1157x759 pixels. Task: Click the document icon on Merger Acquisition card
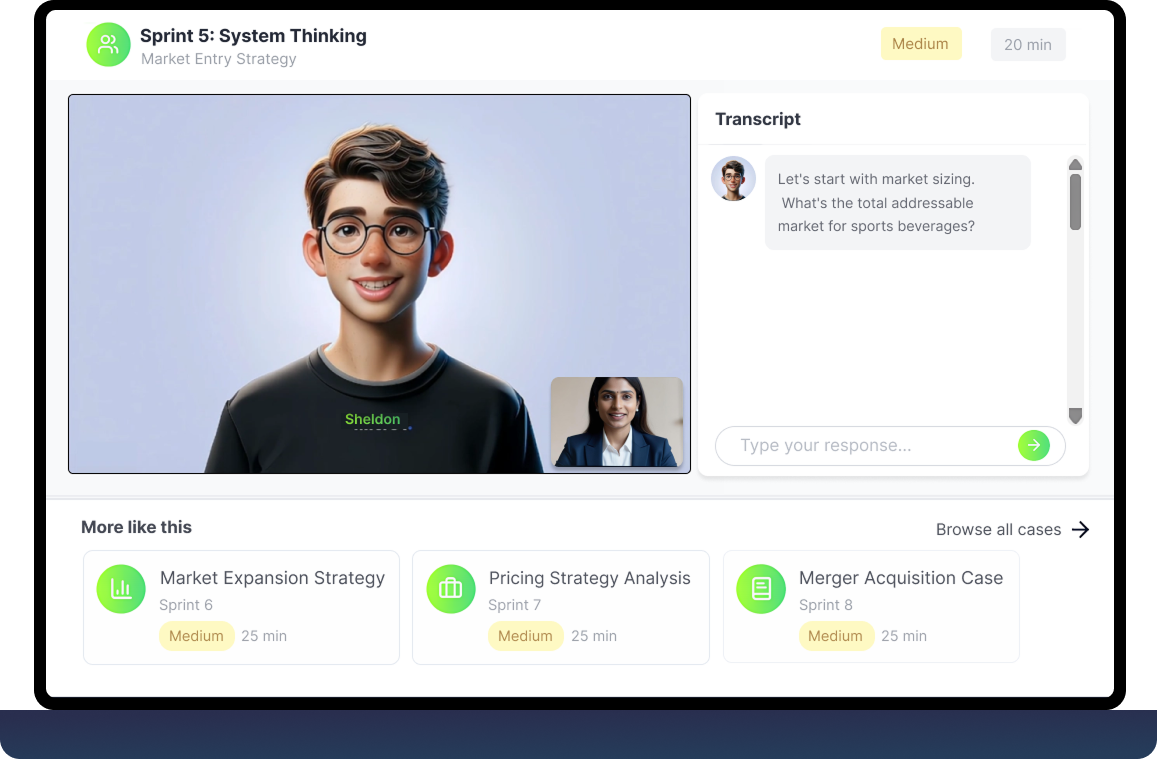[761, 589]
